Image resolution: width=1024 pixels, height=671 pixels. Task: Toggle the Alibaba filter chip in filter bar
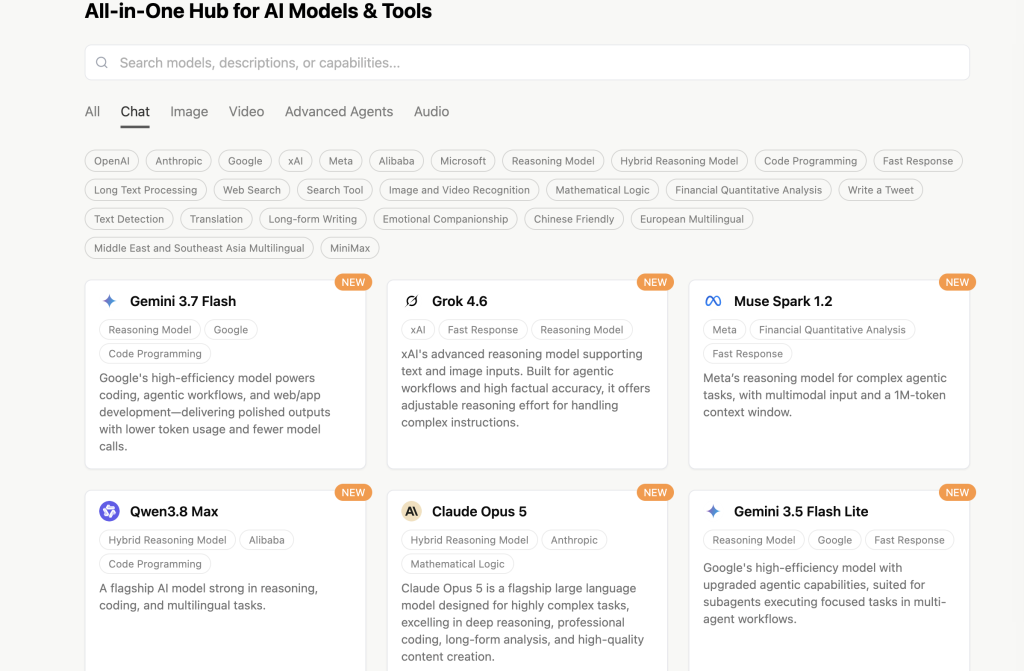coord(396,161)
